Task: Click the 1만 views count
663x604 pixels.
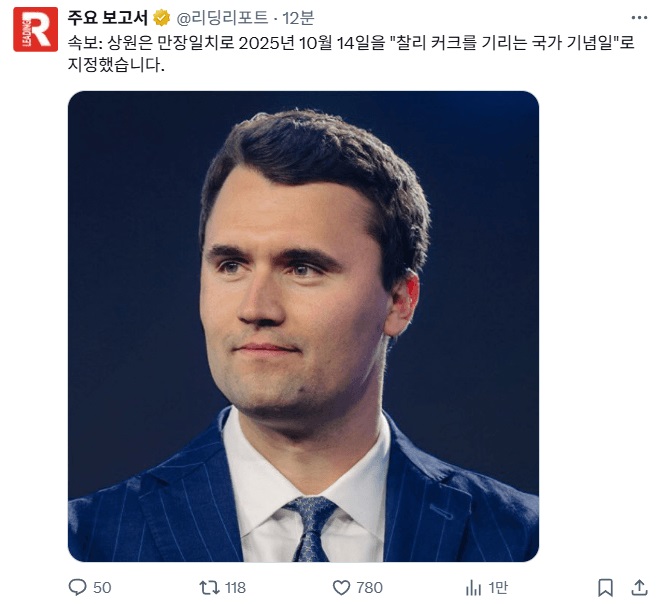Action: point(498,587)
